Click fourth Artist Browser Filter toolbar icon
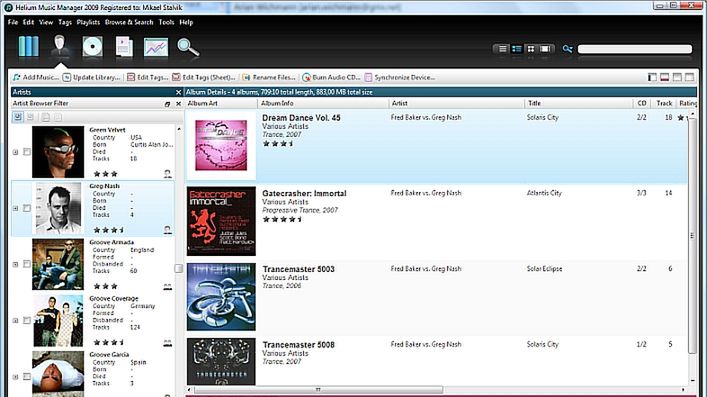Viewport: 707px width, 397px height. [x=58, y=117]
